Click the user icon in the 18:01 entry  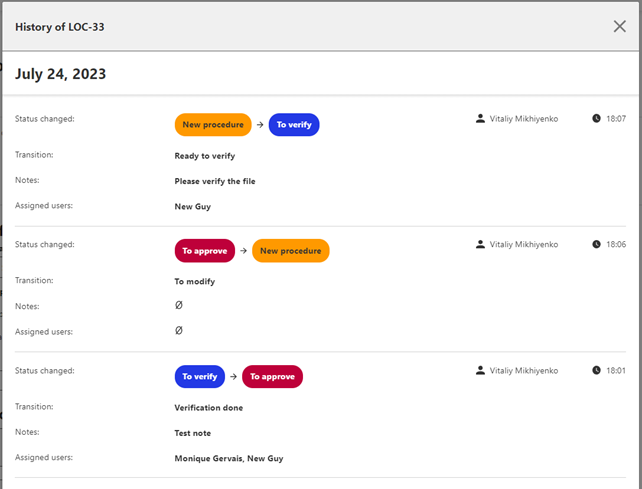(x=480, y=370)
